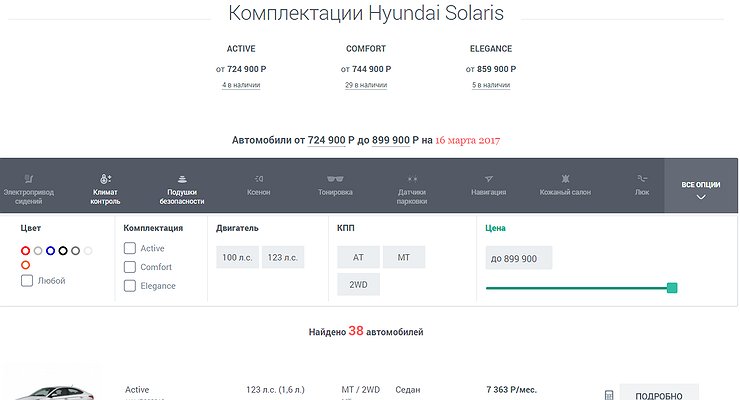Image resolution: width=740 pixels, height=400 pixels.
Task: Select the AT gearbox filter
Action: click(x=358, y=257)
